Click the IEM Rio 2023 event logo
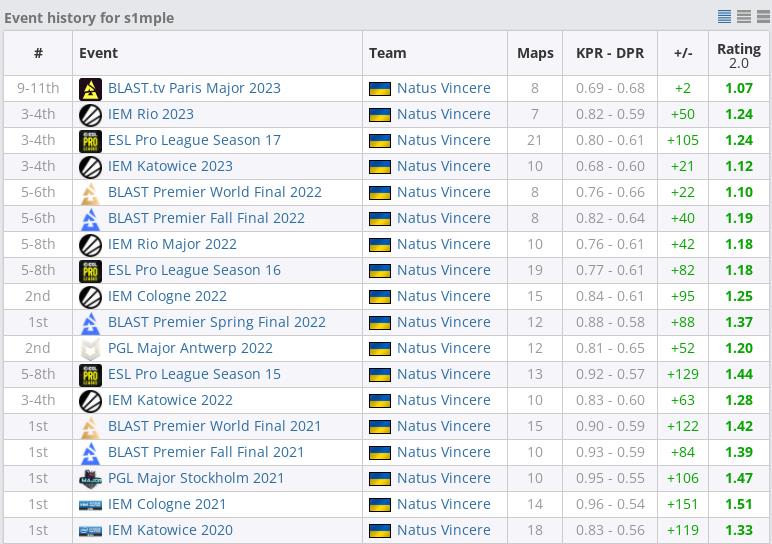This screenshot has width=772, height=544. click(x=90, y=115)
